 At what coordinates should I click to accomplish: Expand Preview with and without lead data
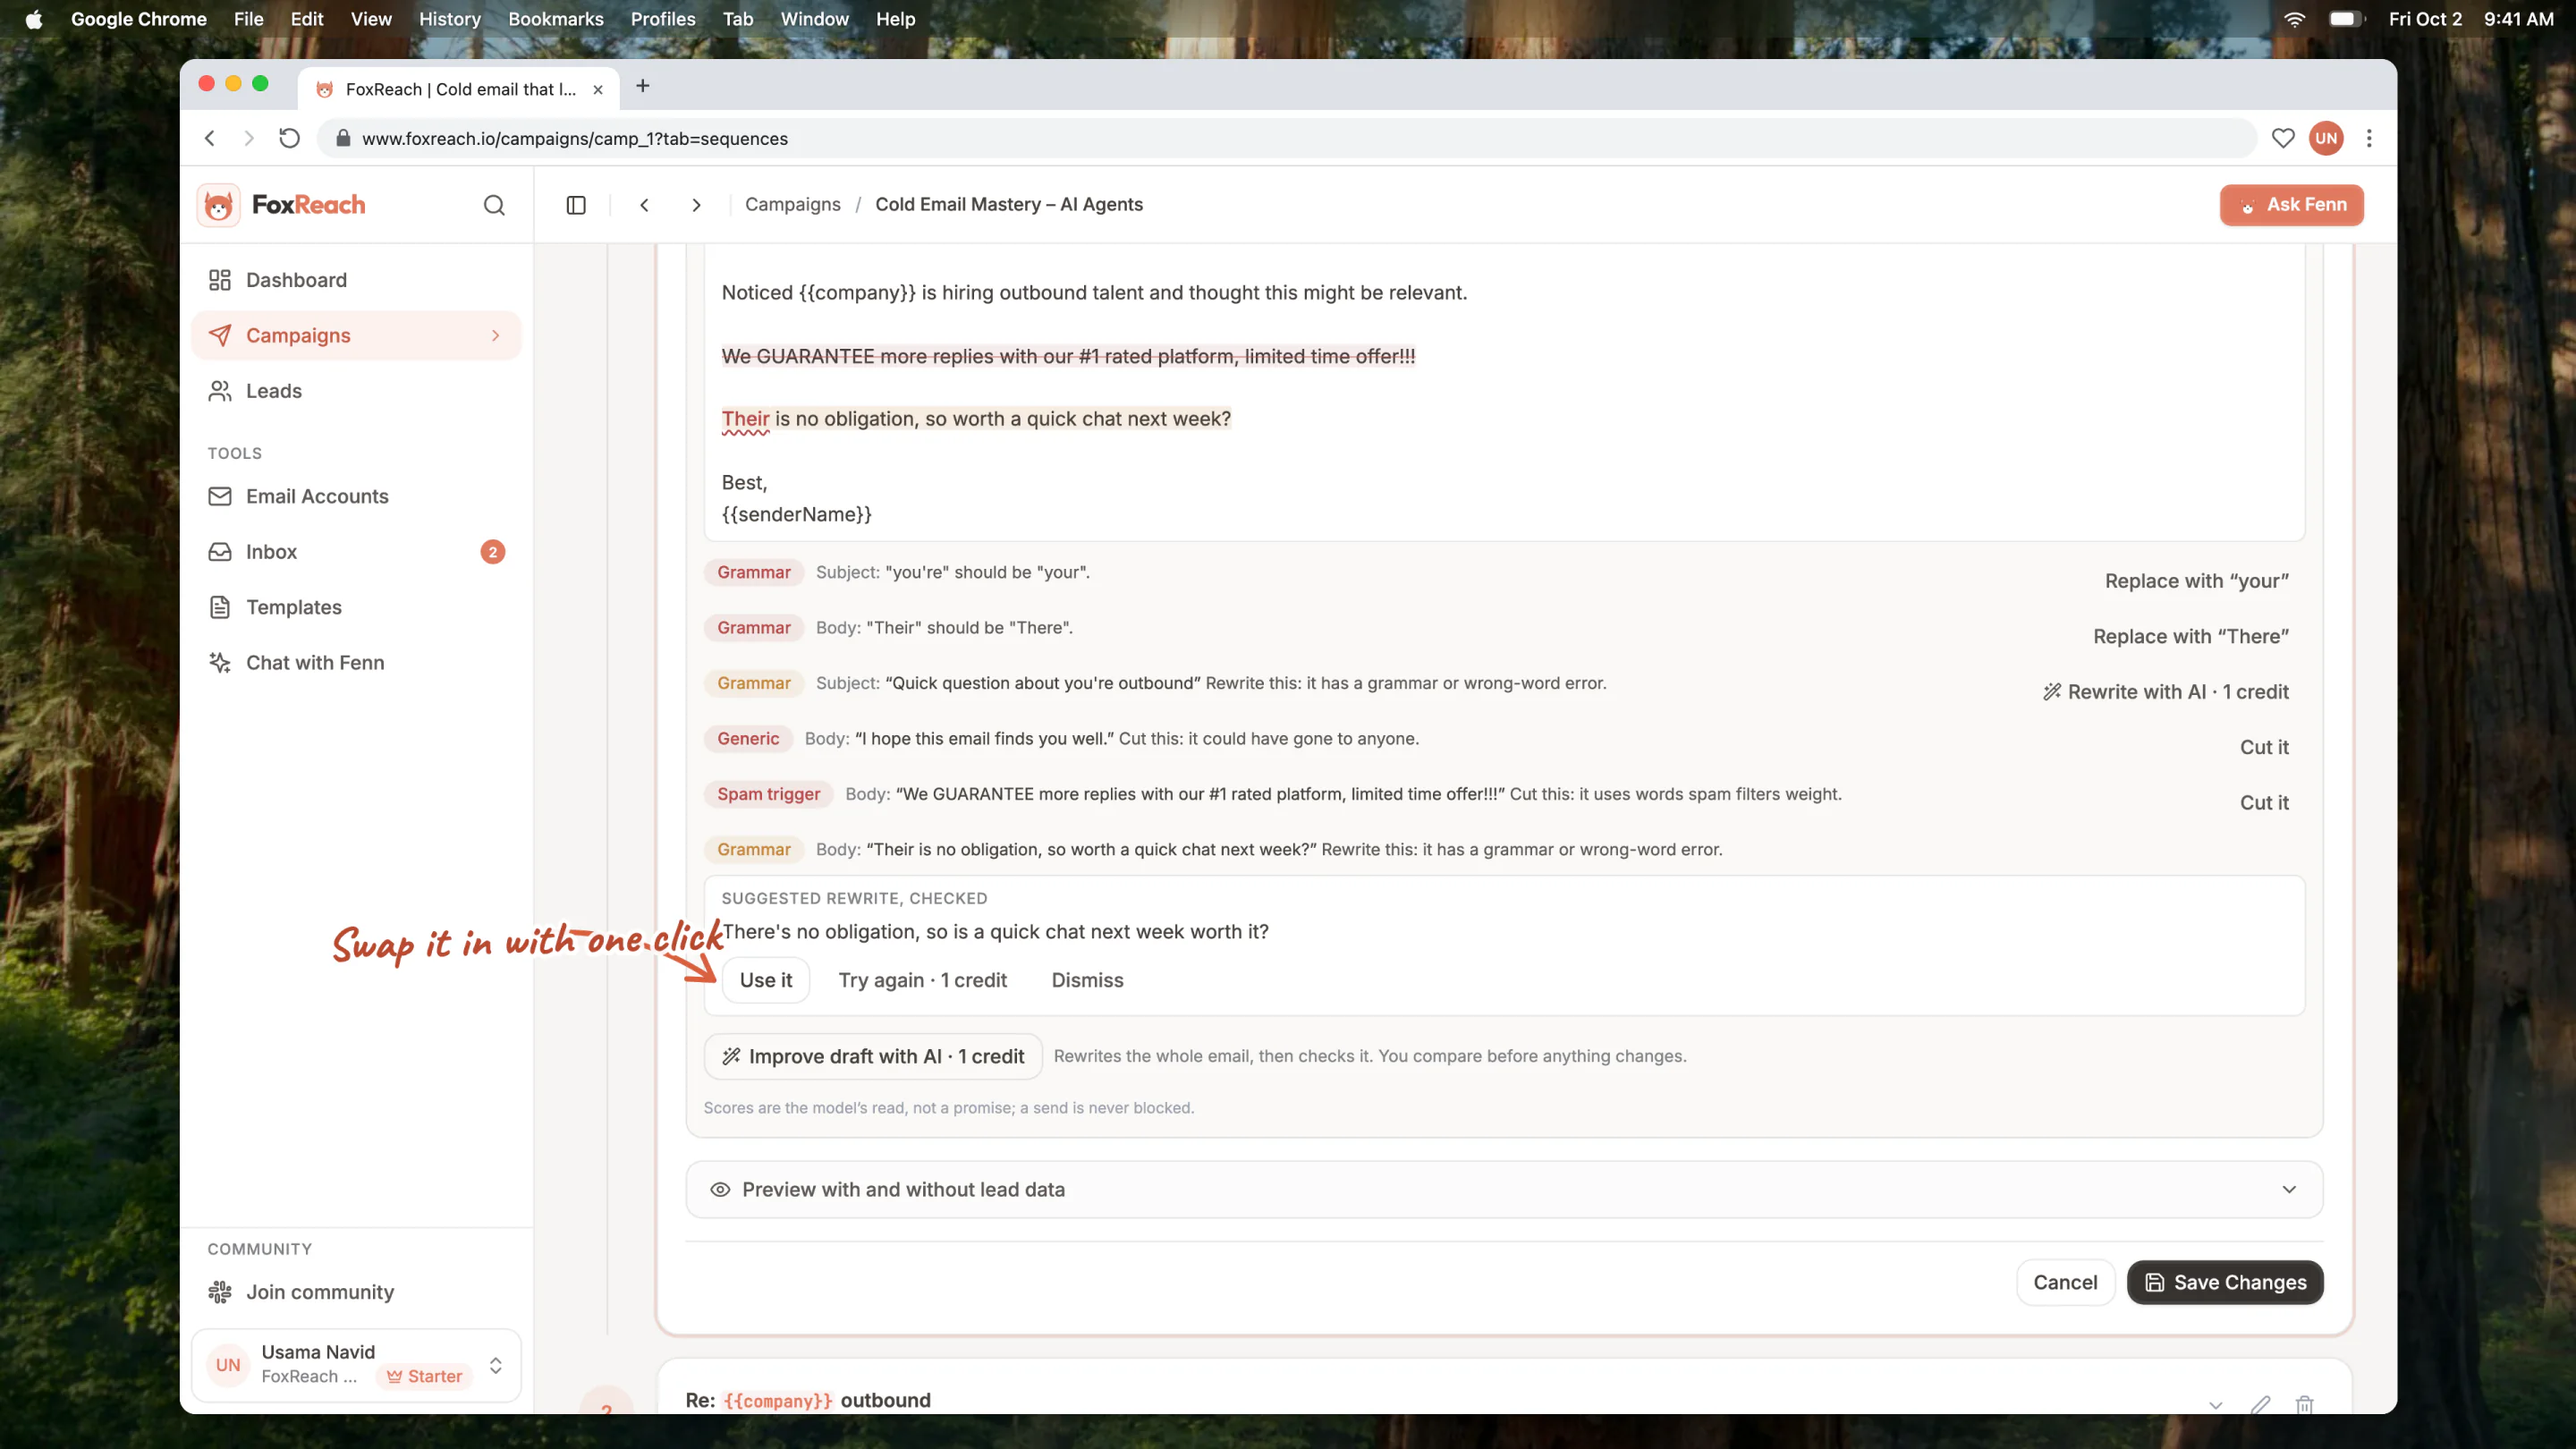coord(1504,1189)
